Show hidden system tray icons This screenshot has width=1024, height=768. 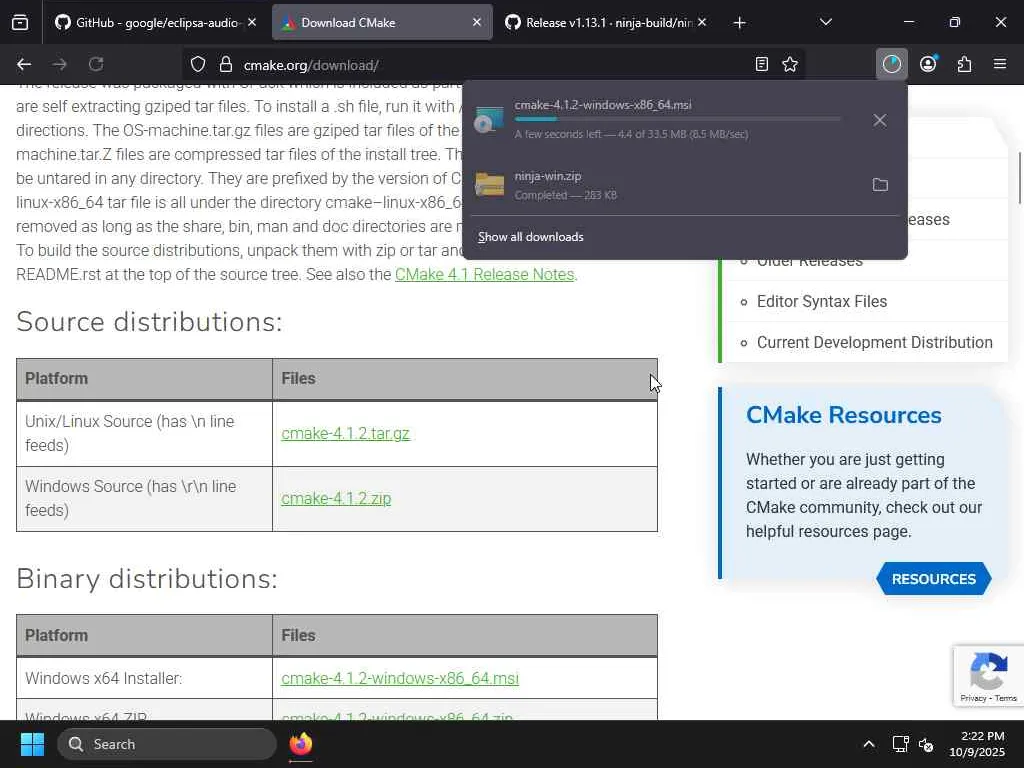coord(869,744)
